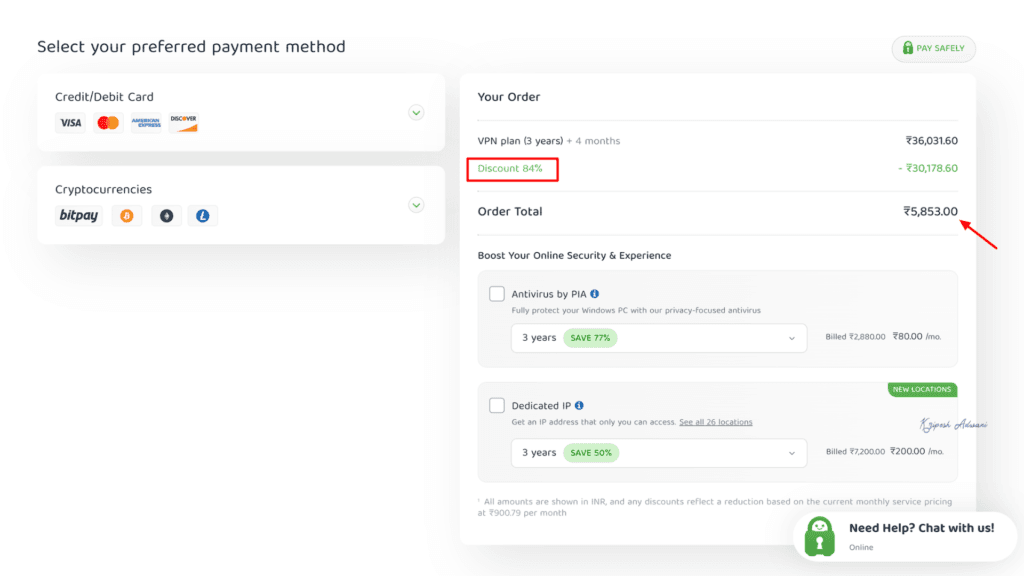Open Antivirus 3 years plan dropdown
This screenshot has height=576, width=1024.
coord(659,338)
